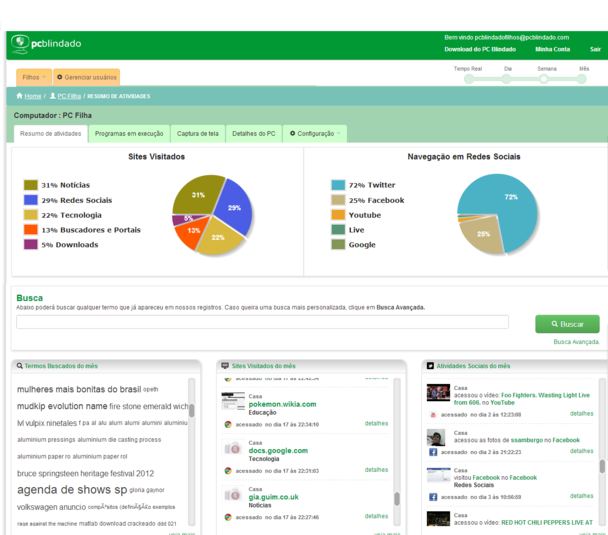Switch to Programas em execução tab
608x535 pixels.
129,134
